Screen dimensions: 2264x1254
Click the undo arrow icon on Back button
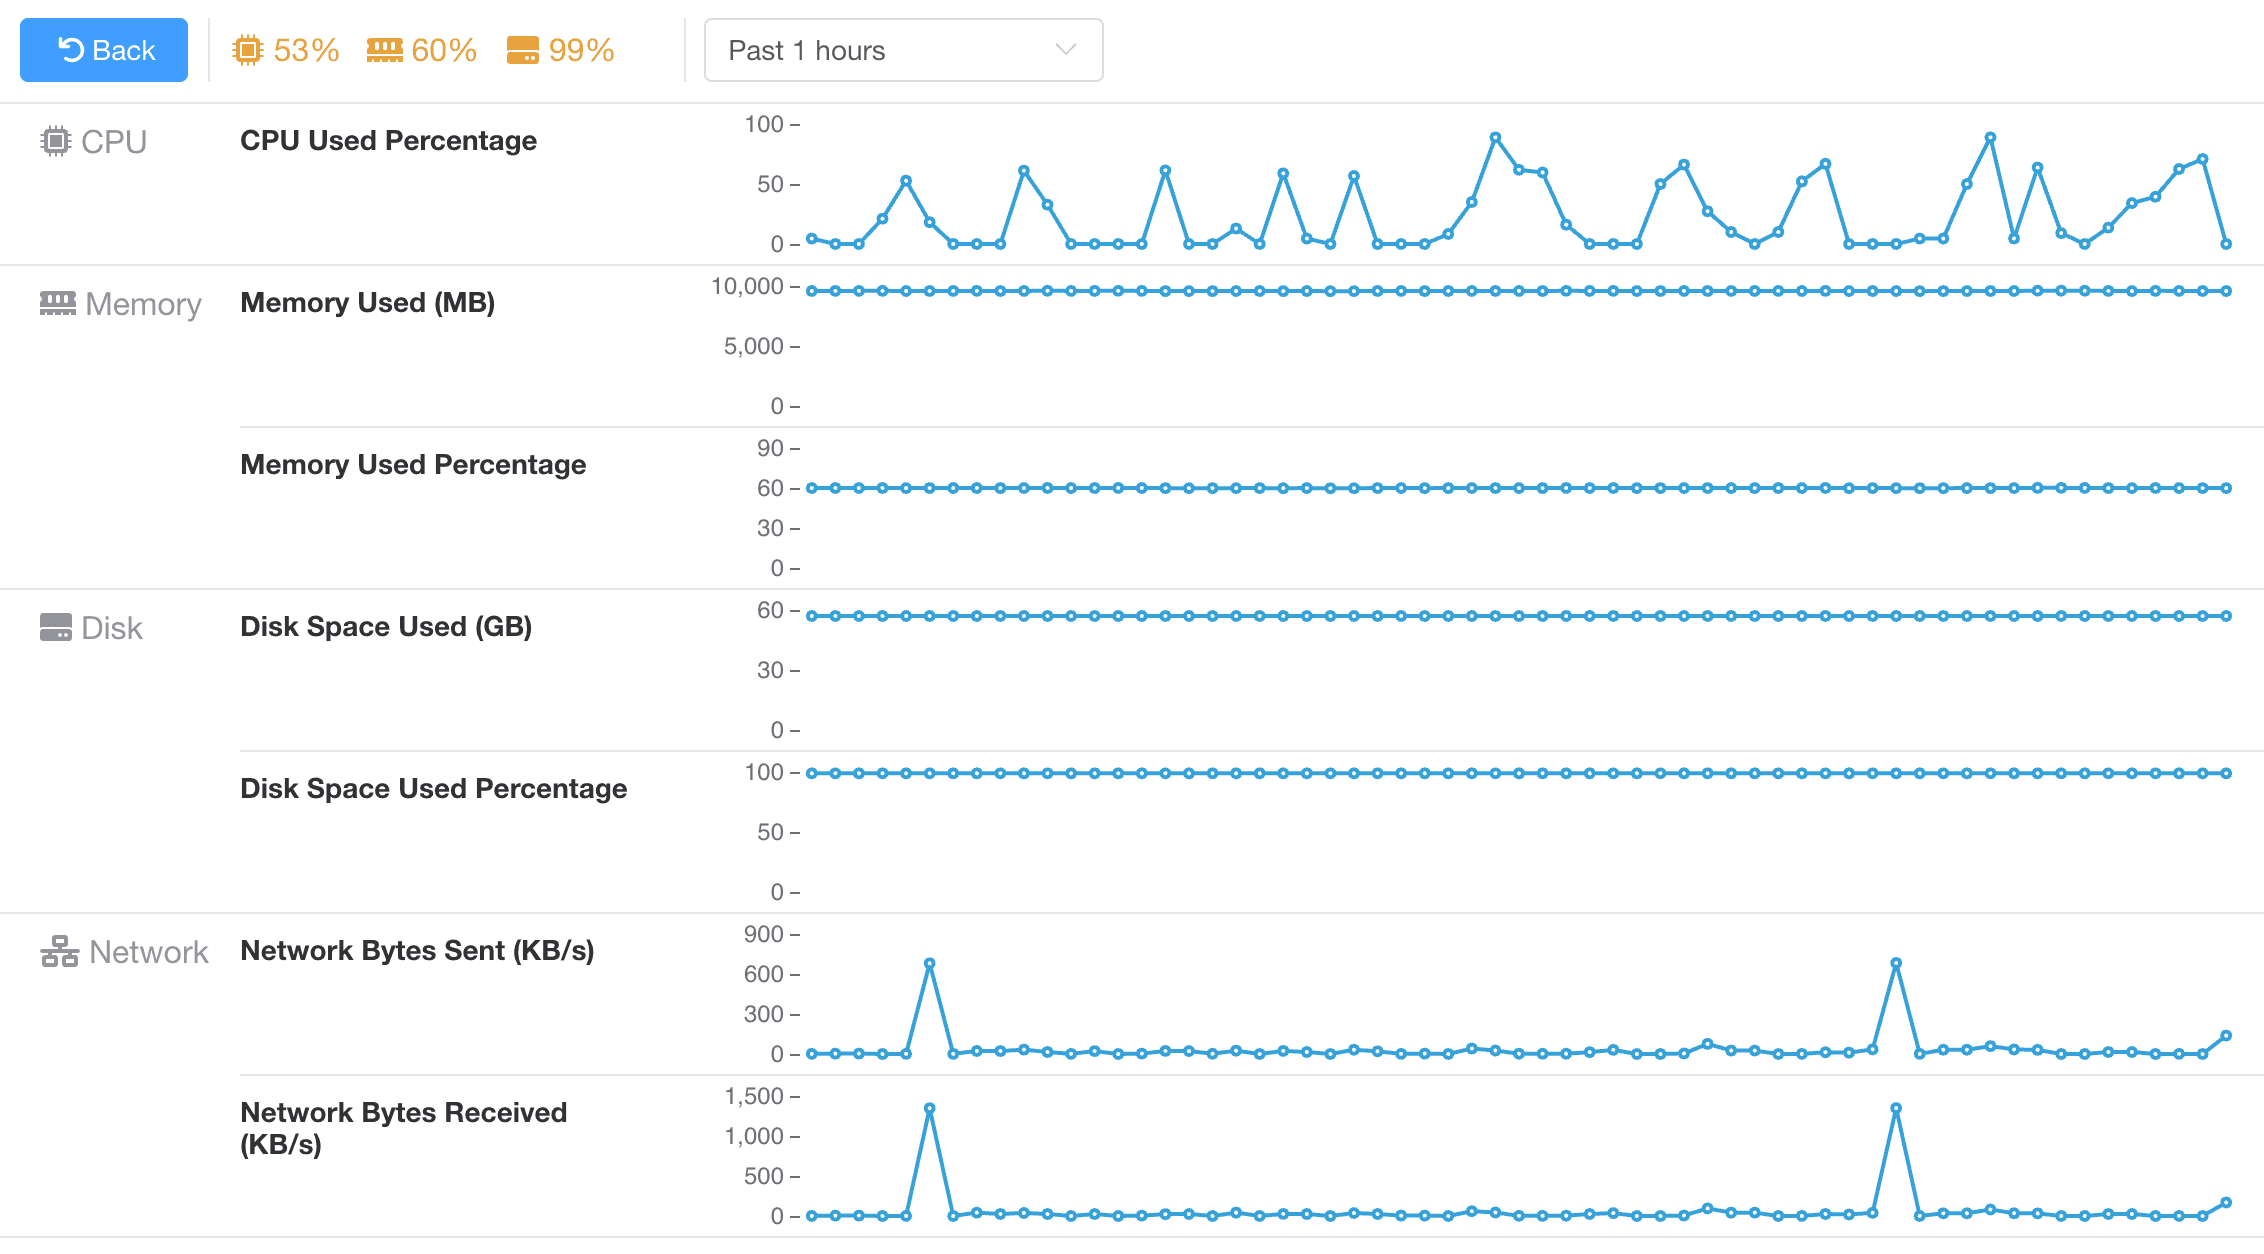pos(71,50)
